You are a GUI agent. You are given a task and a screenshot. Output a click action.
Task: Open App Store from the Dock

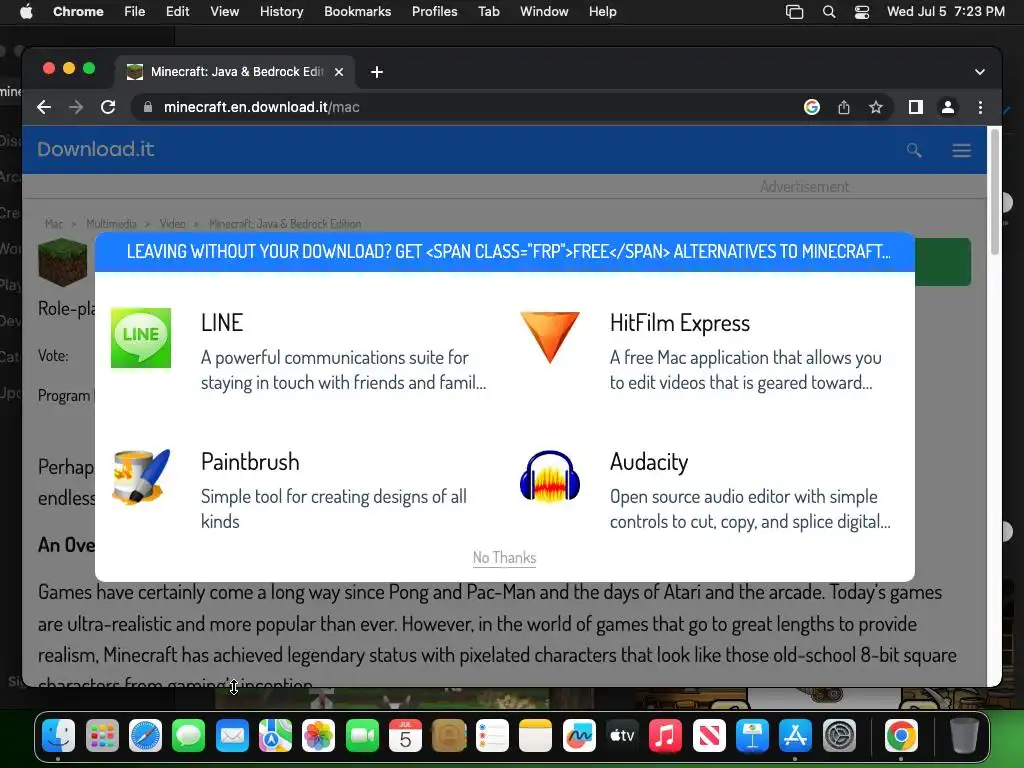(795, 736)
